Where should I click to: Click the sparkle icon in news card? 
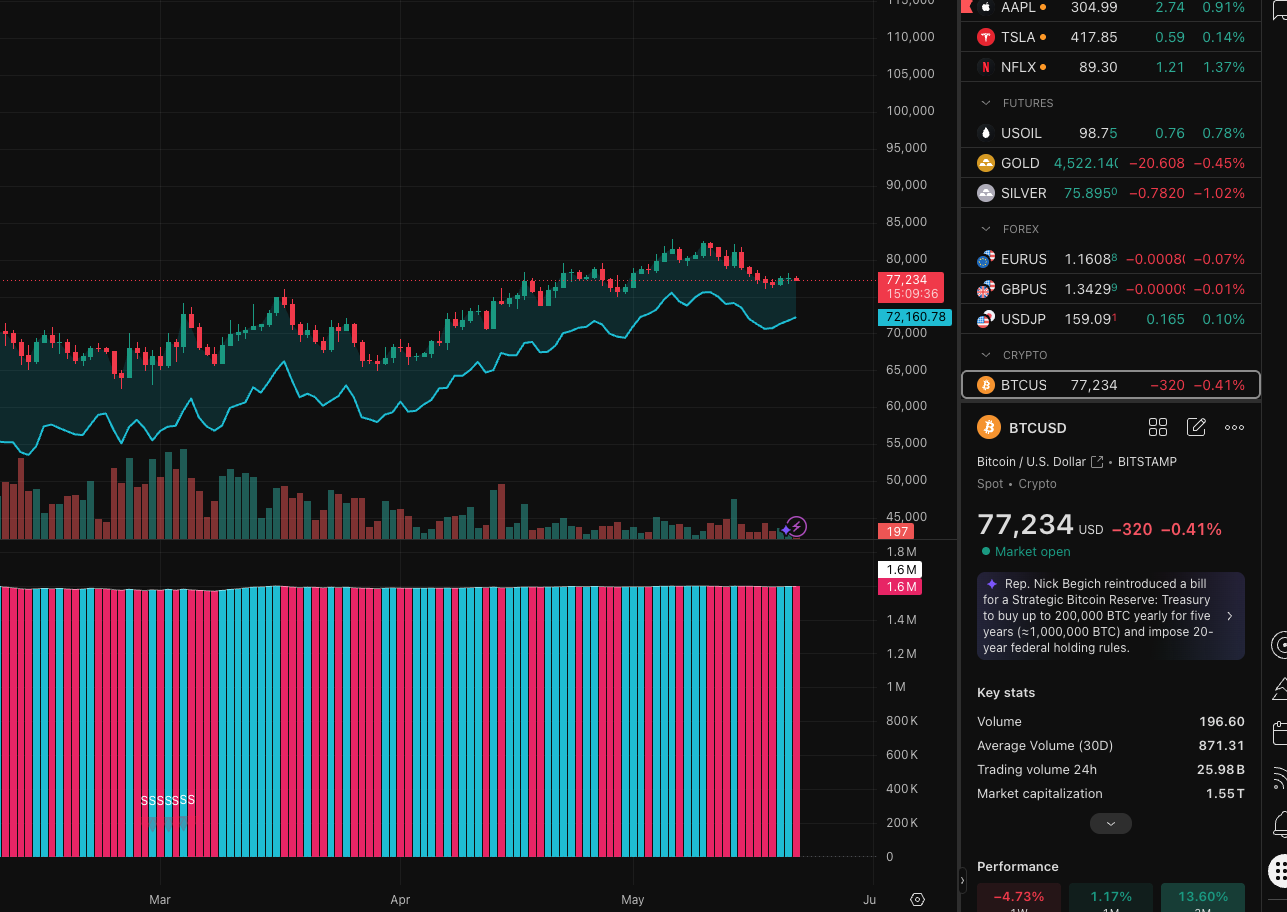tap(992, 584)
